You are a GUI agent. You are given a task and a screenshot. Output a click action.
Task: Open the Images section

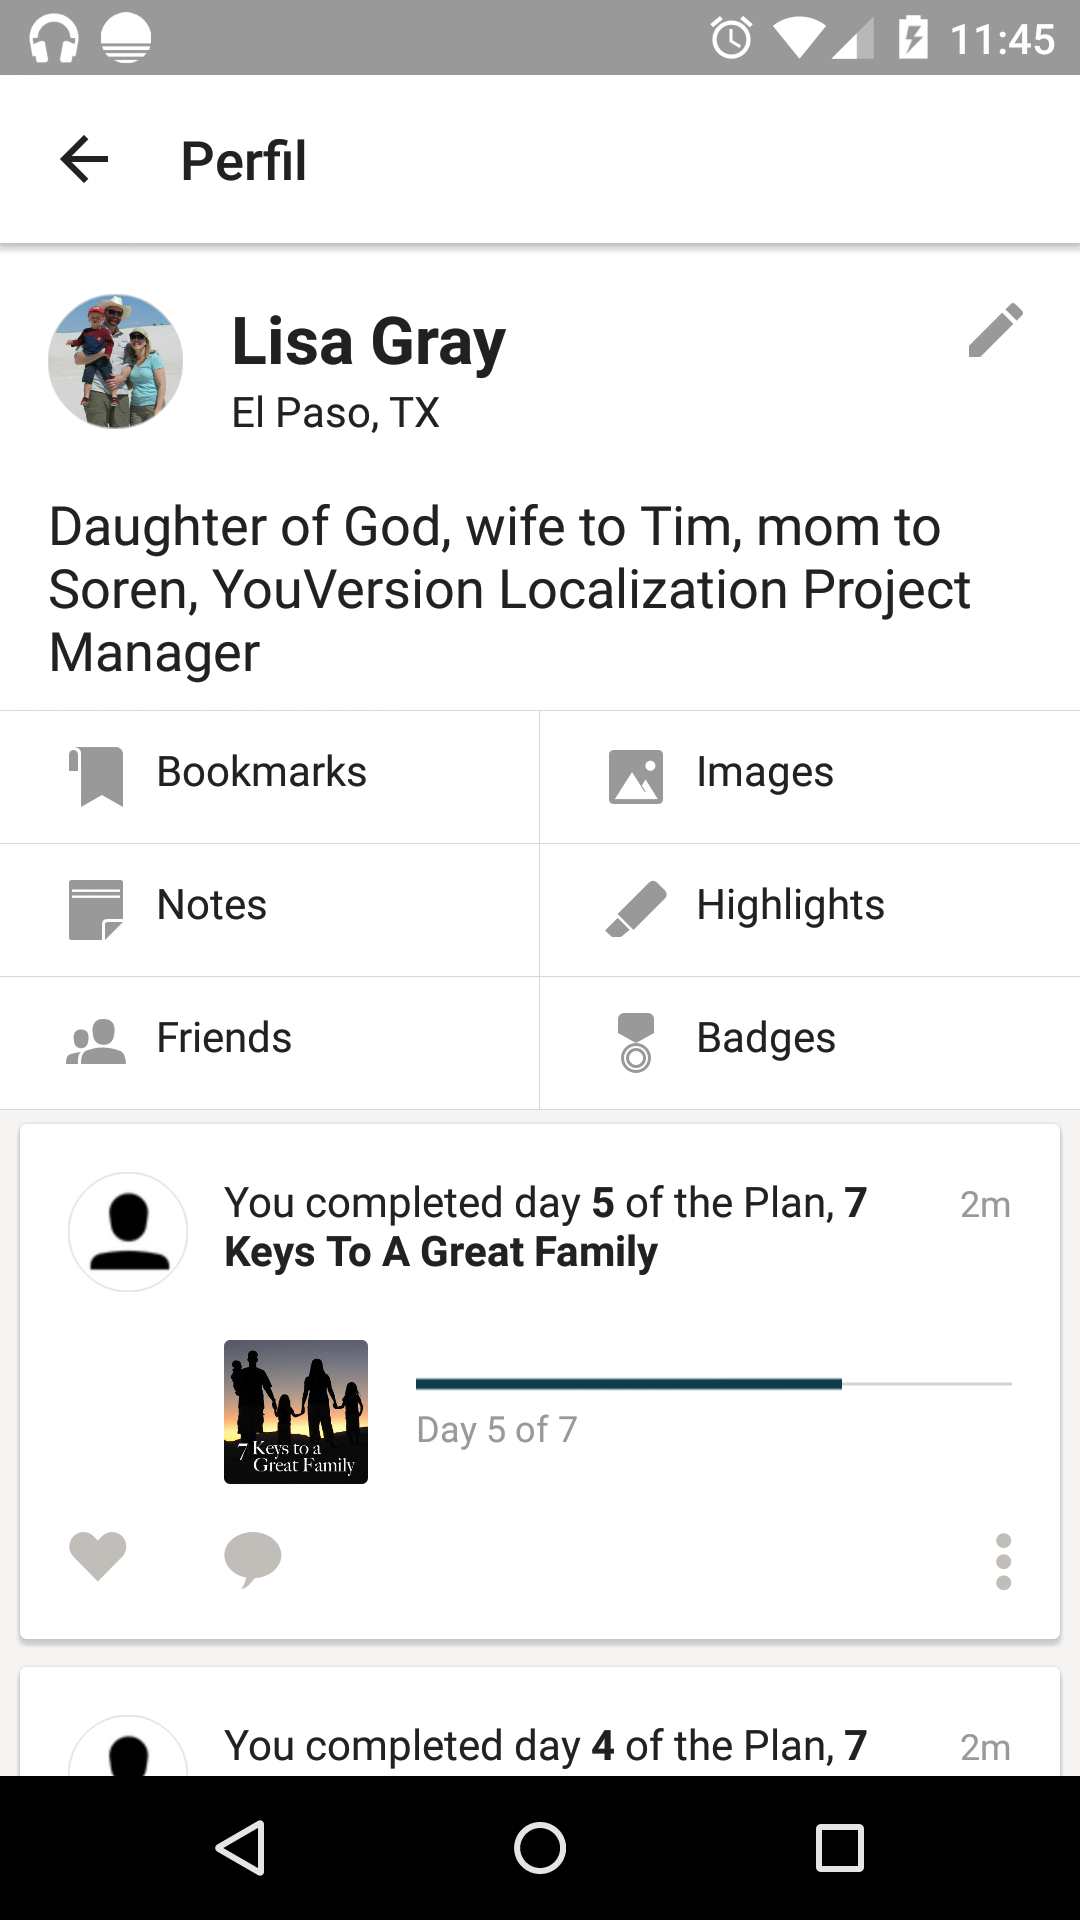point(765,773)
